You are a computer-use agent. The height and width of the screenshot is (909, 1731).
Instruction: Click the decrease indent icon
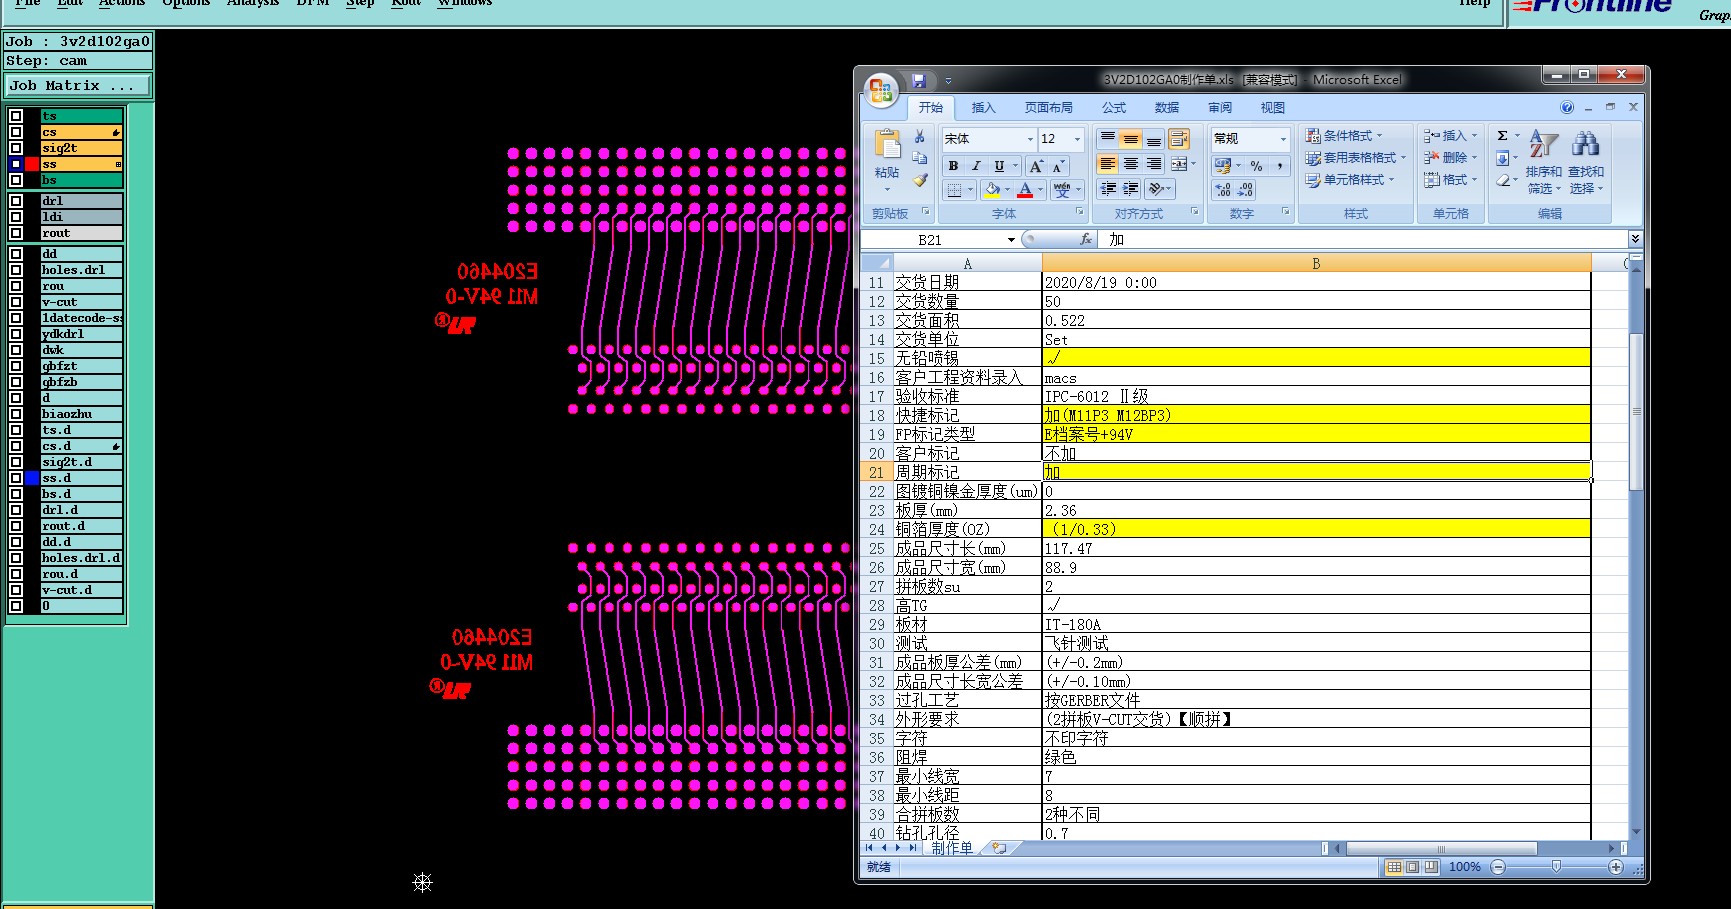coord(1108,188)
